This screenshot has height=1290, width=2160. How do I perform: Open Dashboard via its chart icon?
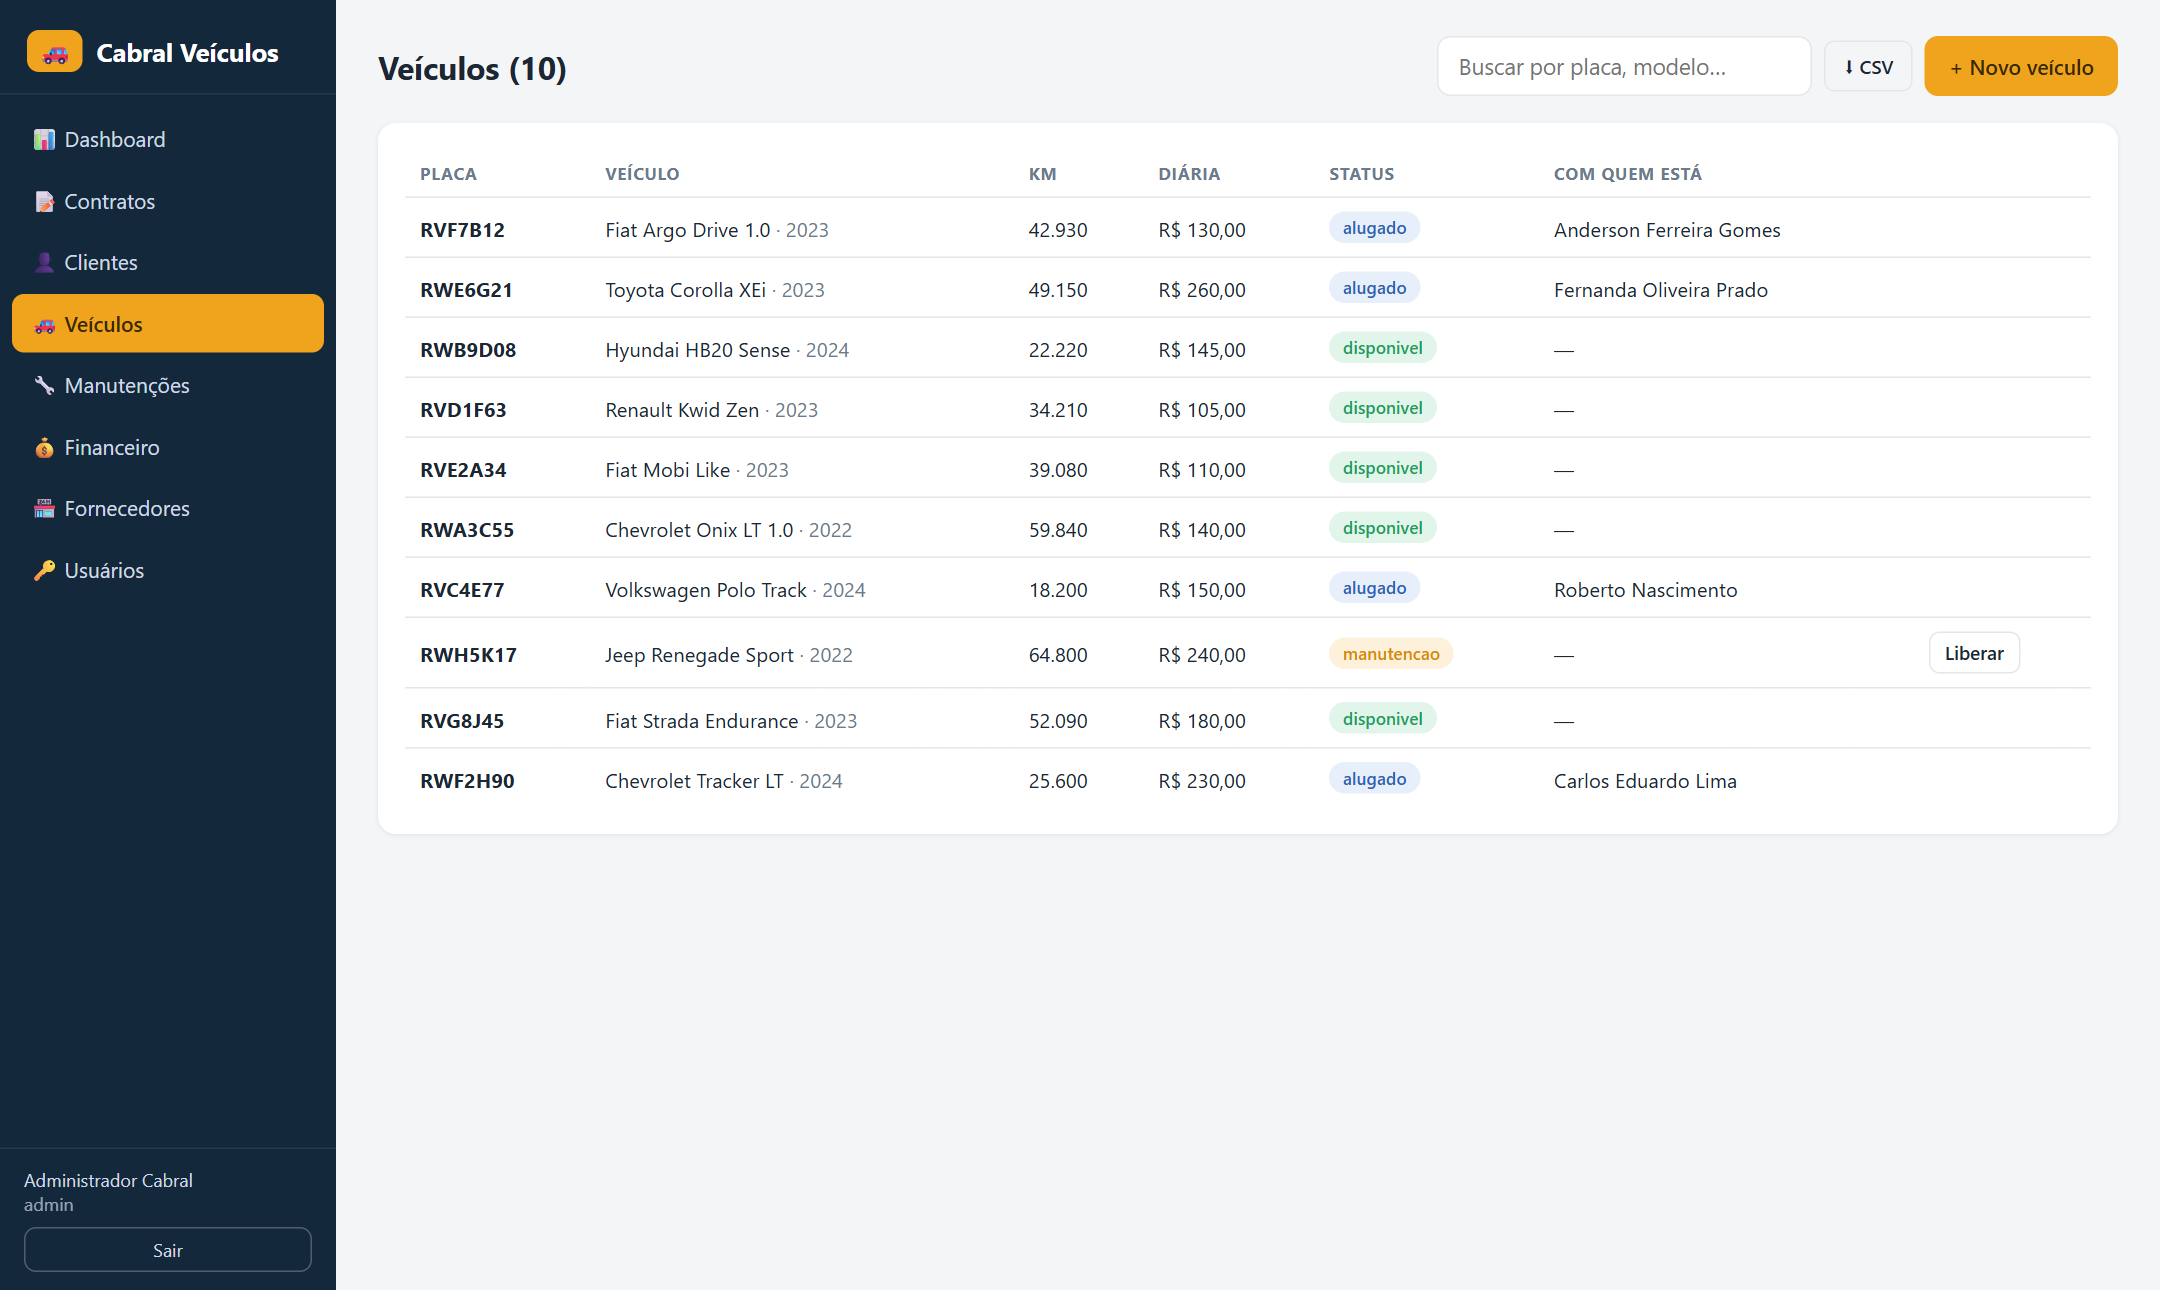click(x=44, y=140)
